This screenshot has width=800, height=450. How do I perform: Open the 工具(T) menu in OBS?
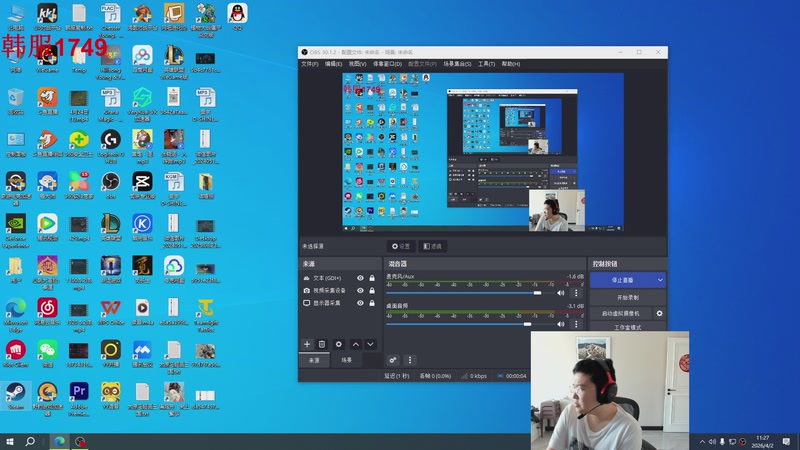click(x=486, y=64)
